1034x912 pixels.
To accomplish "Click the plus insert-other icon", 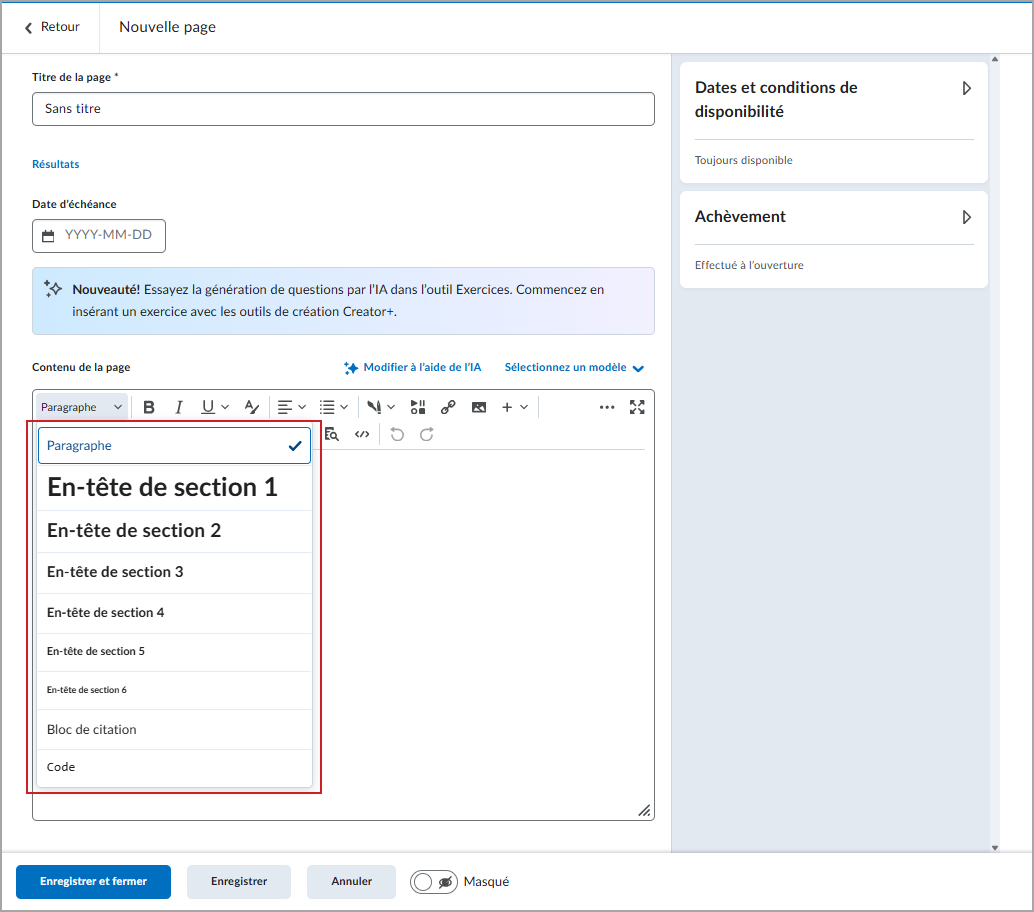I will pyautogui.click(x=507, y=408).
